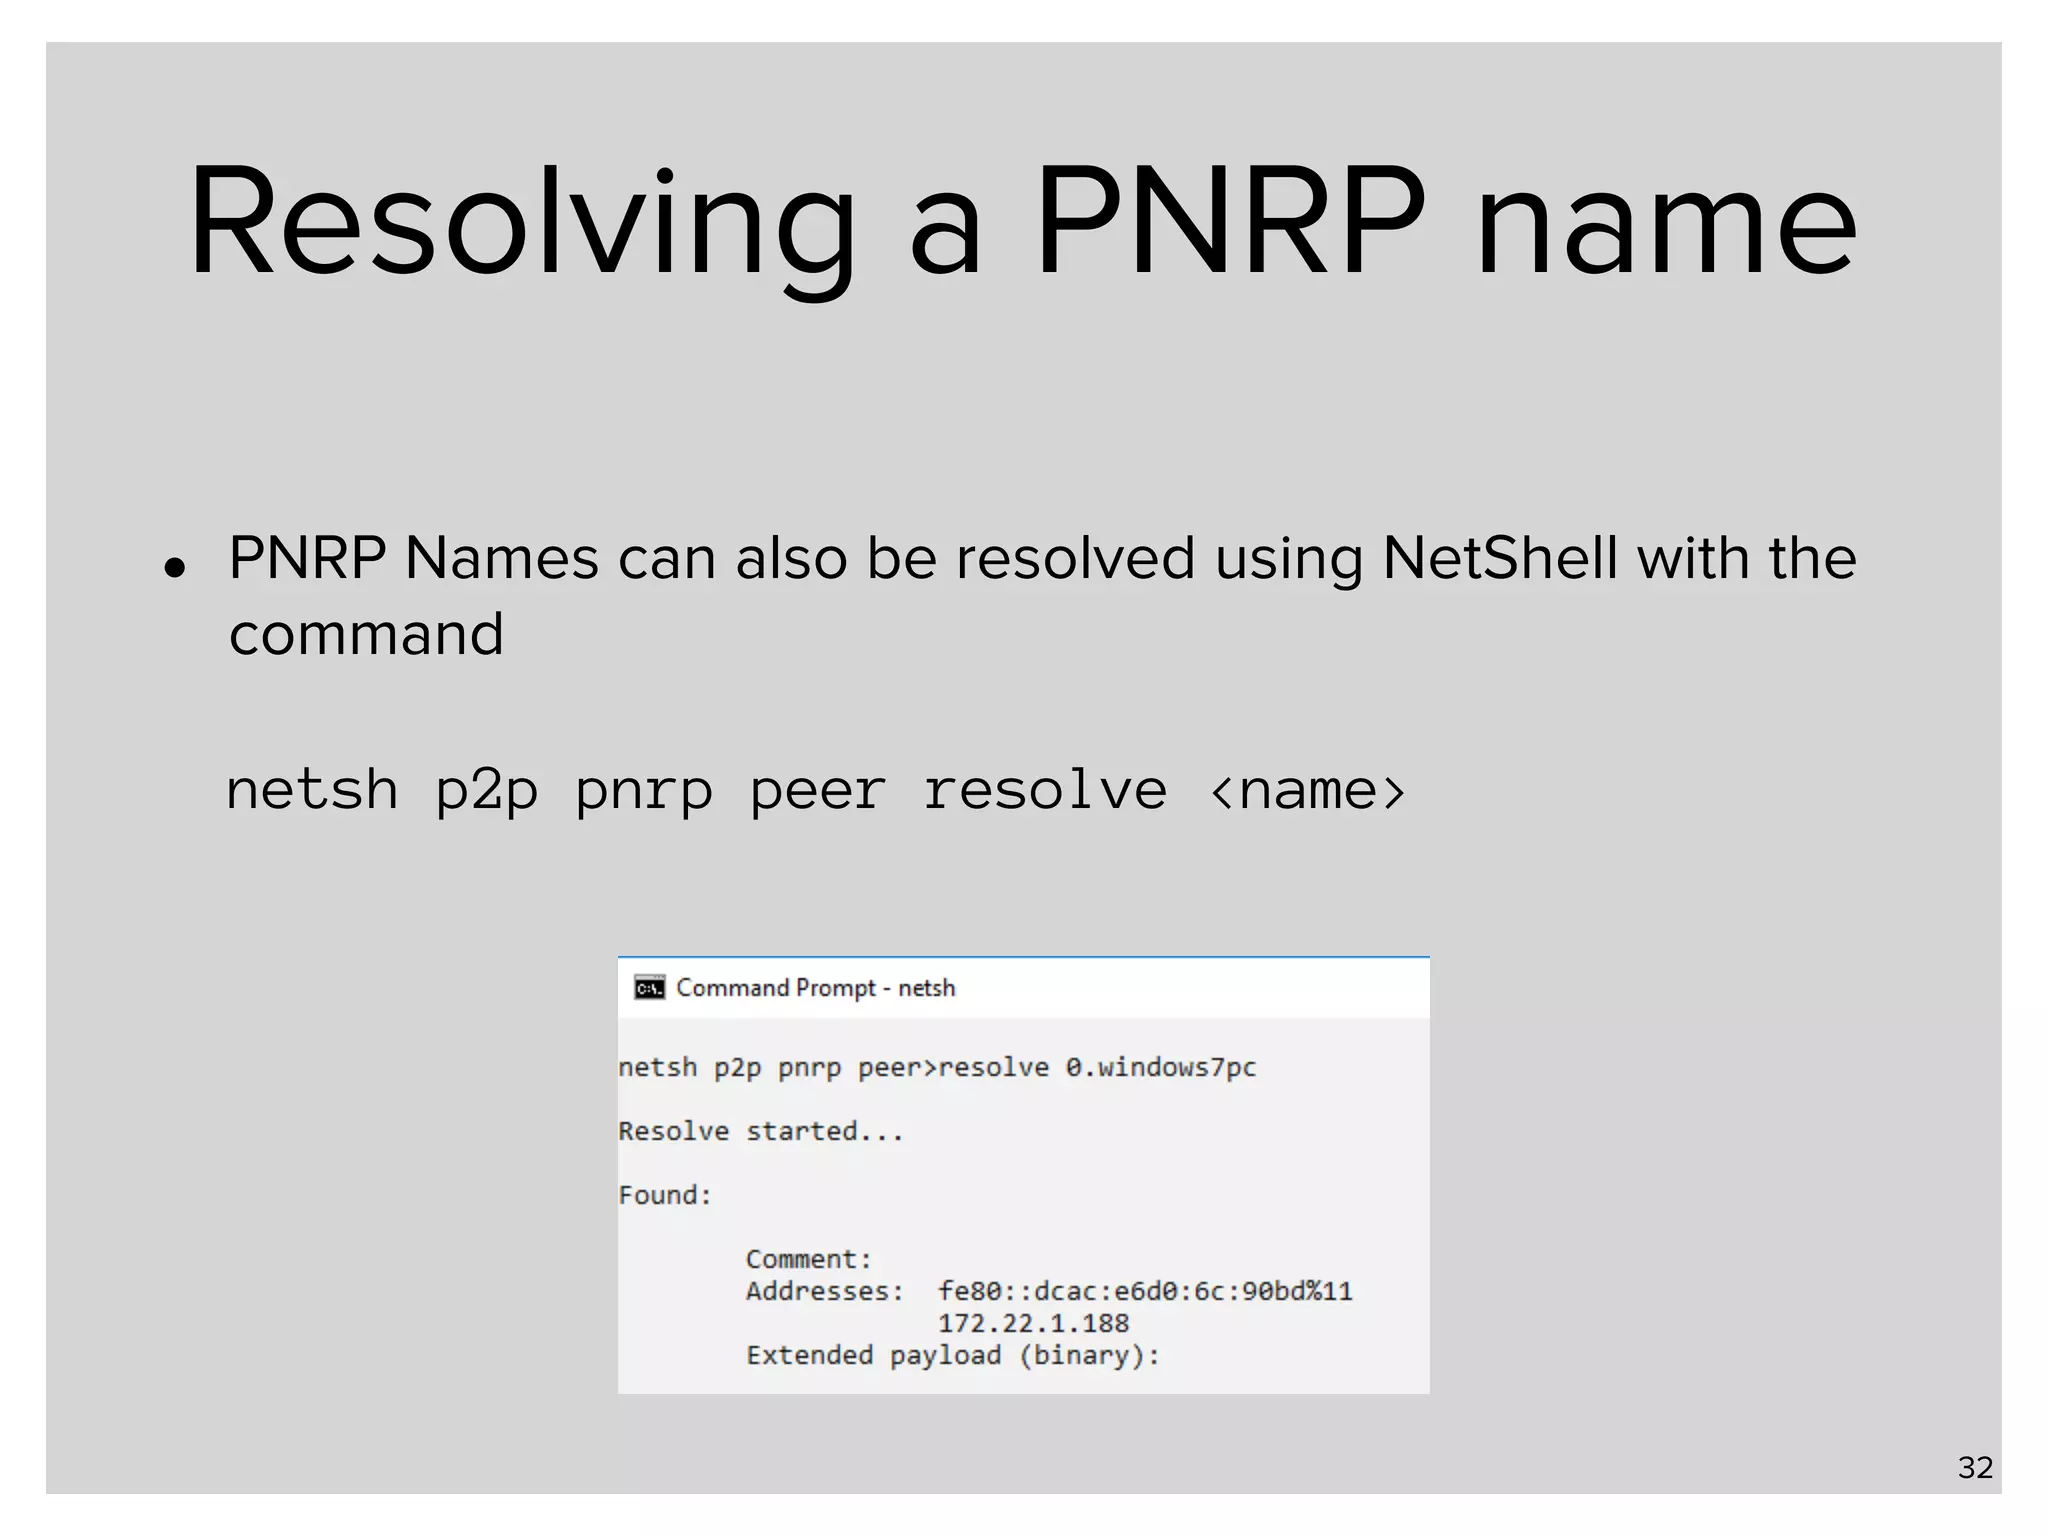Viewport: 2048px width, 1536px height.
Task: Click the 'Addresses:' label
Action: point(825,1291)
